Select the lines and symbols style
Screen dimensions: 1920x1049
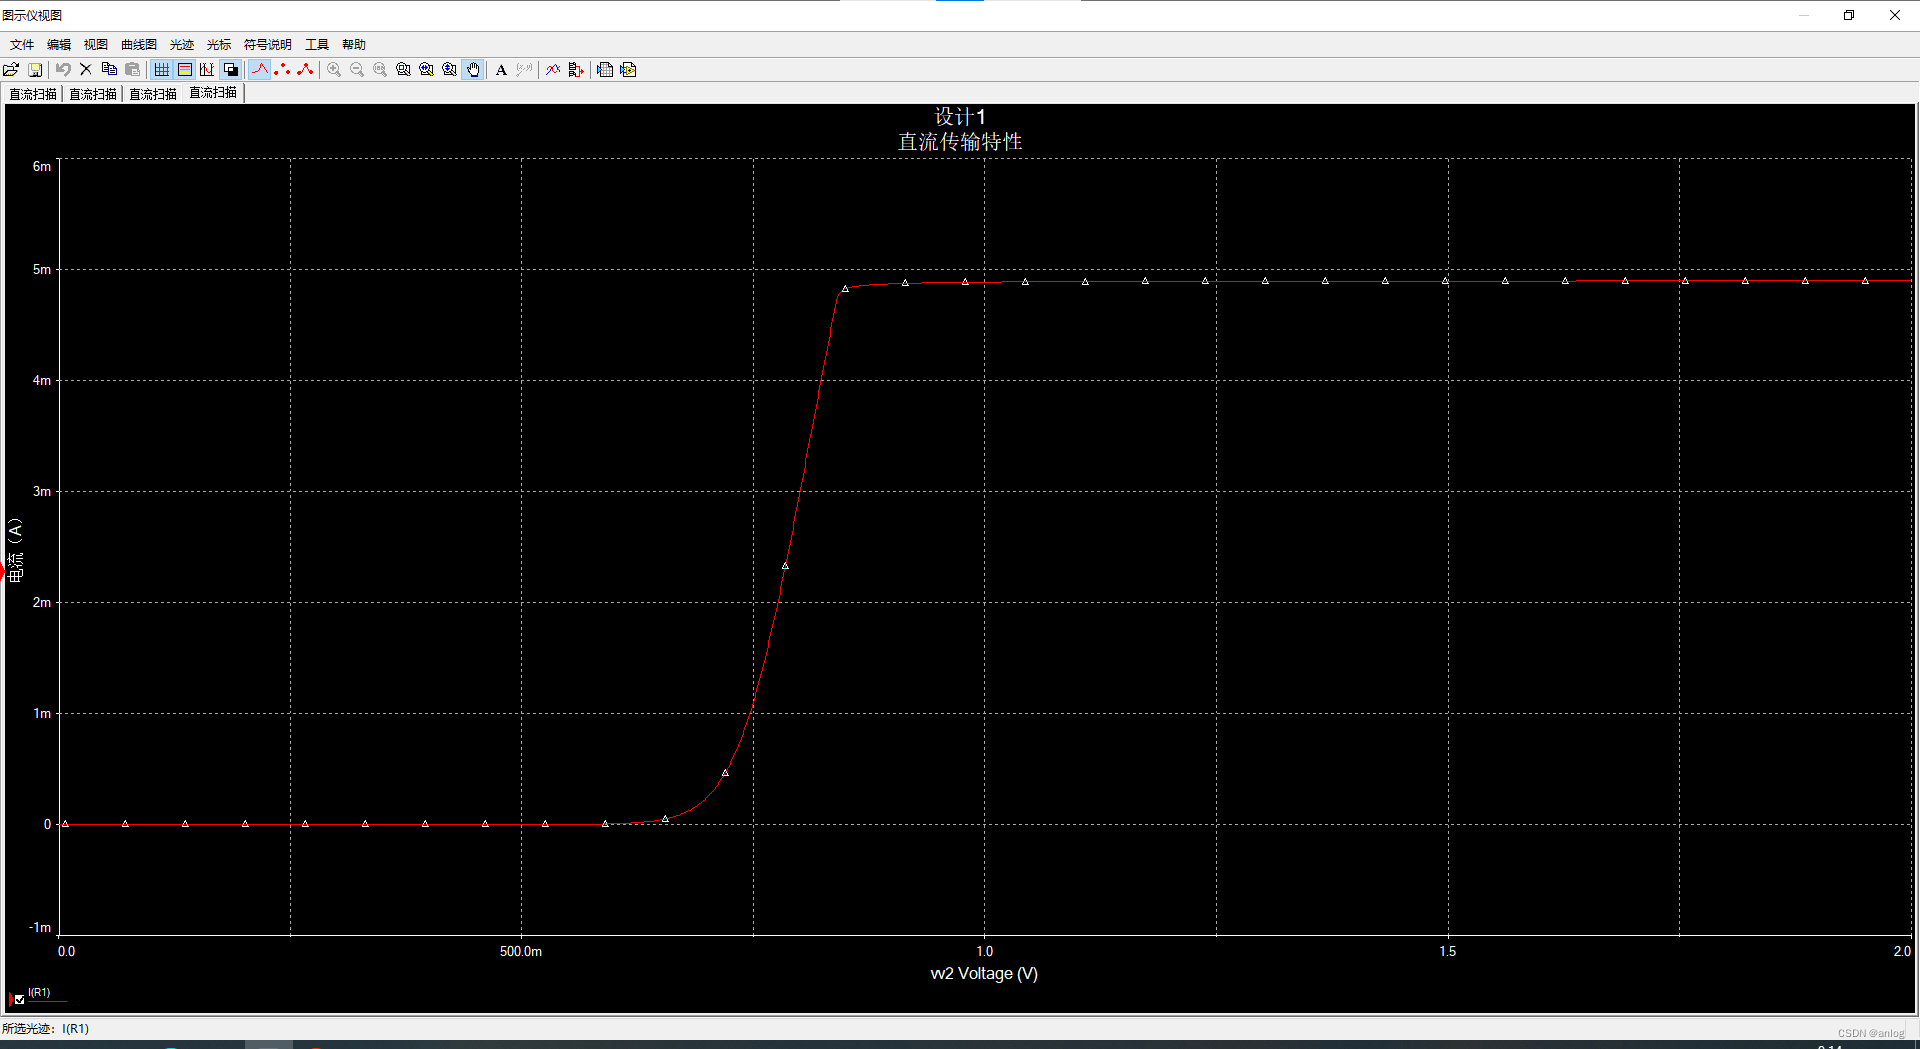coord(305,70)
